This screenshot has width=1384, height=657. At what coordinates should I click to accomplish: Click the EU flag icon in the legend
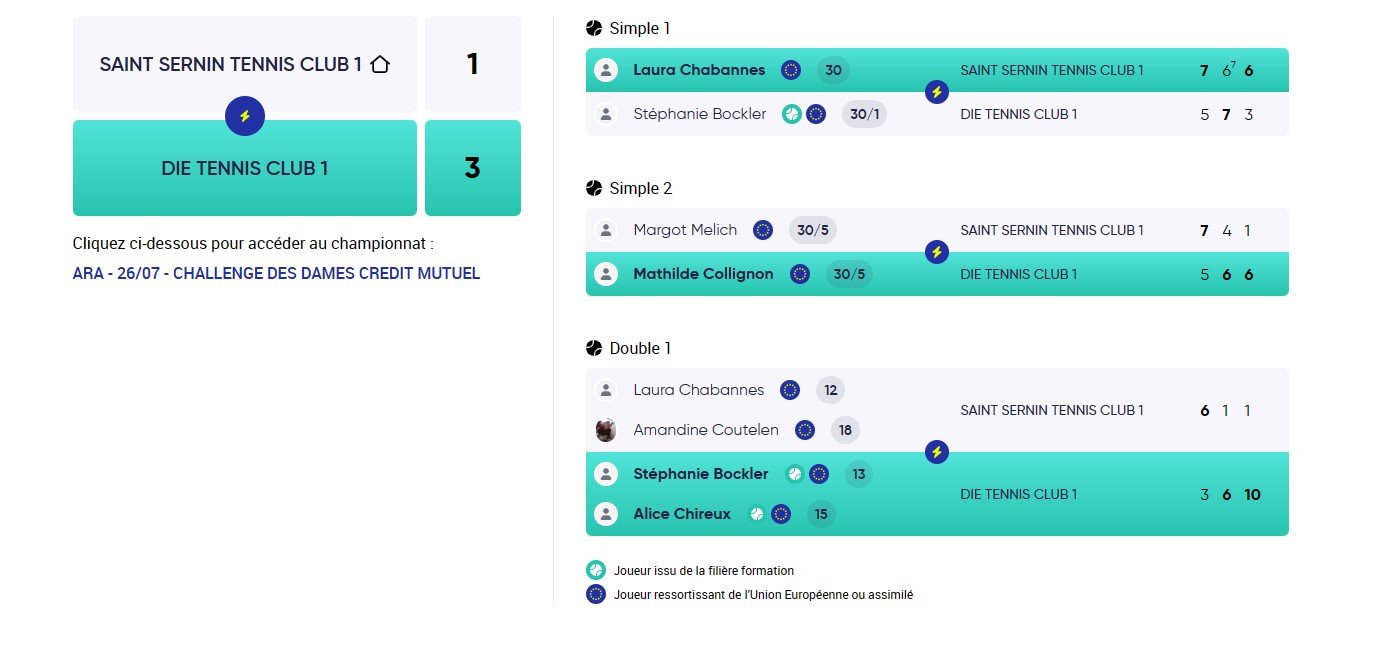[x=596, y=594]
